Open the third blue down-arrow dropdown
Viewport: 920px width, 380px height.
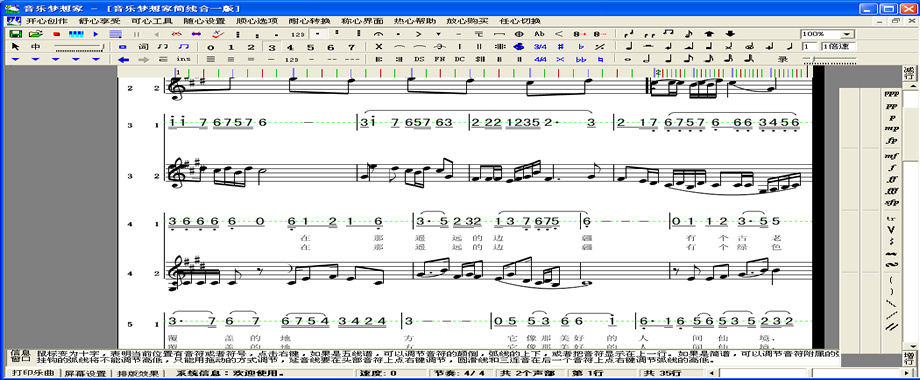[x=55, y=59]
